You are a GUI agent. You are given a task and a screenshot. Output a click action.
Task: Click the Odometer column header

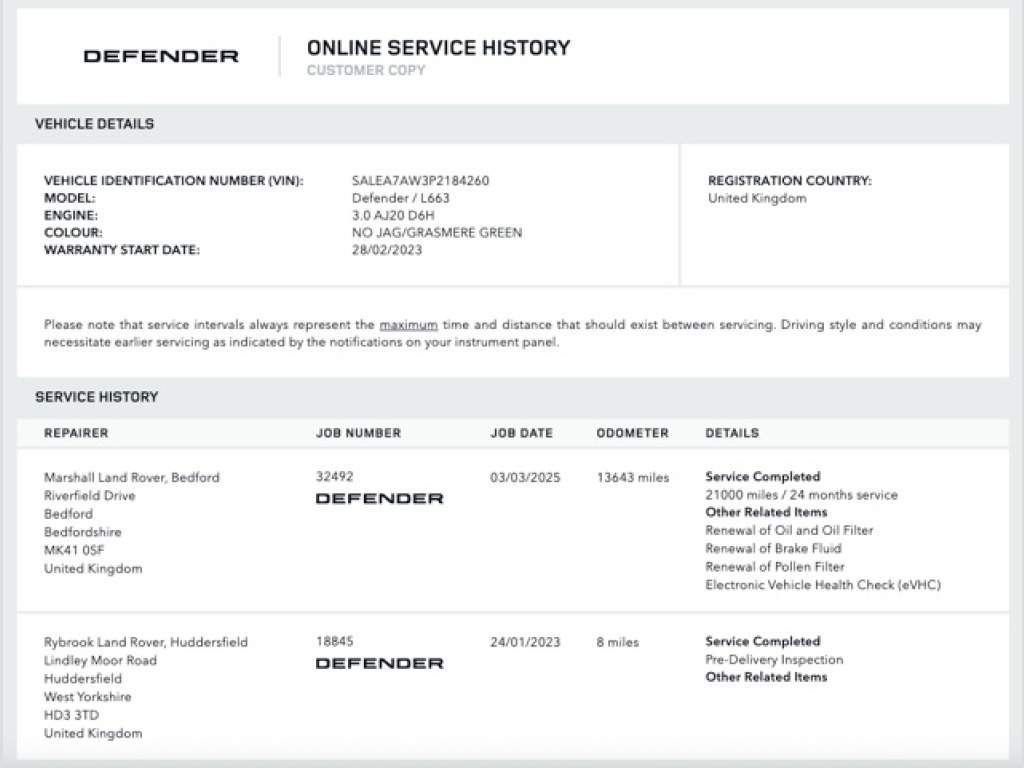632,433
